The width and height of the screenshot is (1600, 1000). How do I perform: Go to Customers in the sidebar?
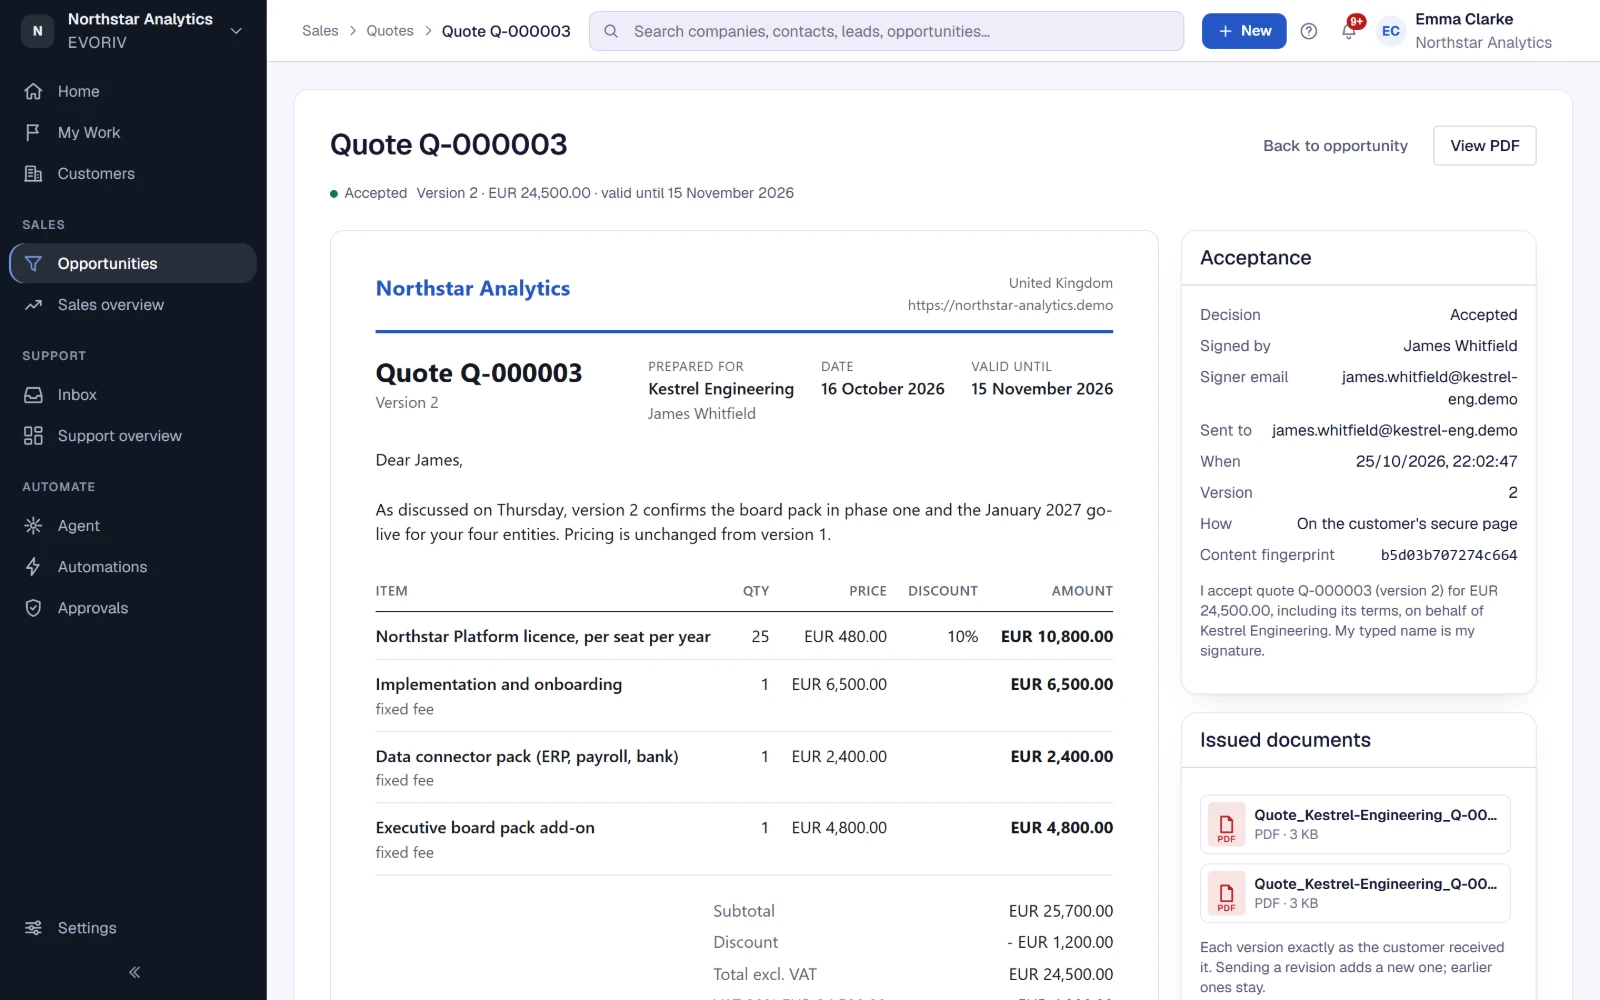coord(133,173)
